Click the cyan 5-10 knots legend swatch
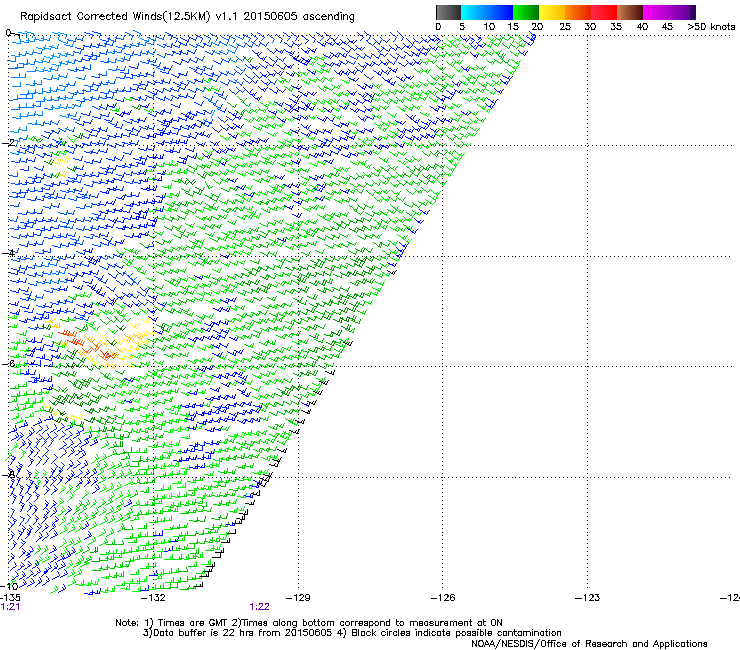 click(474, 12)
